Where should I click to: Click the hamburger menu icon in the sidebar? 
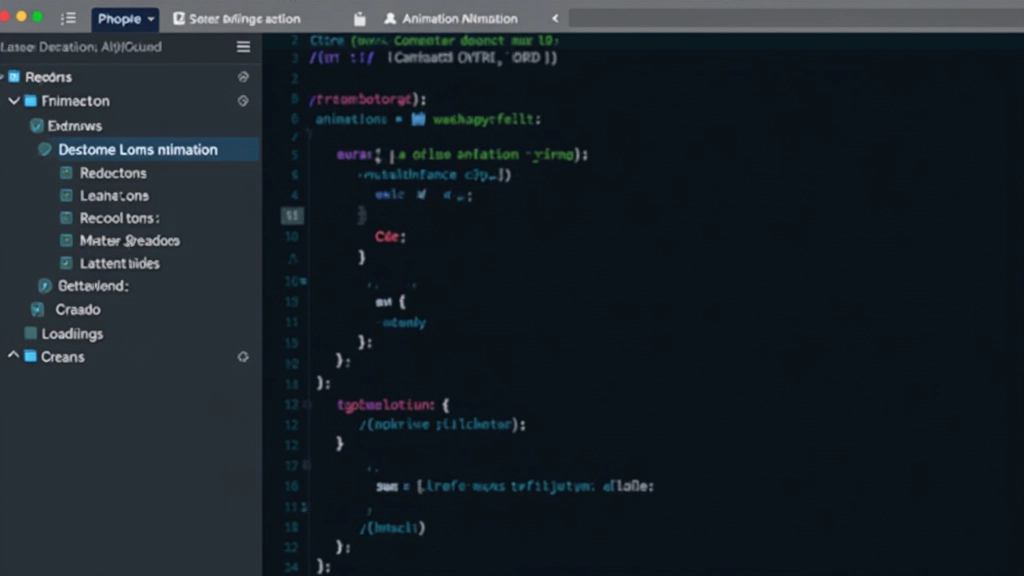point(243,46)
